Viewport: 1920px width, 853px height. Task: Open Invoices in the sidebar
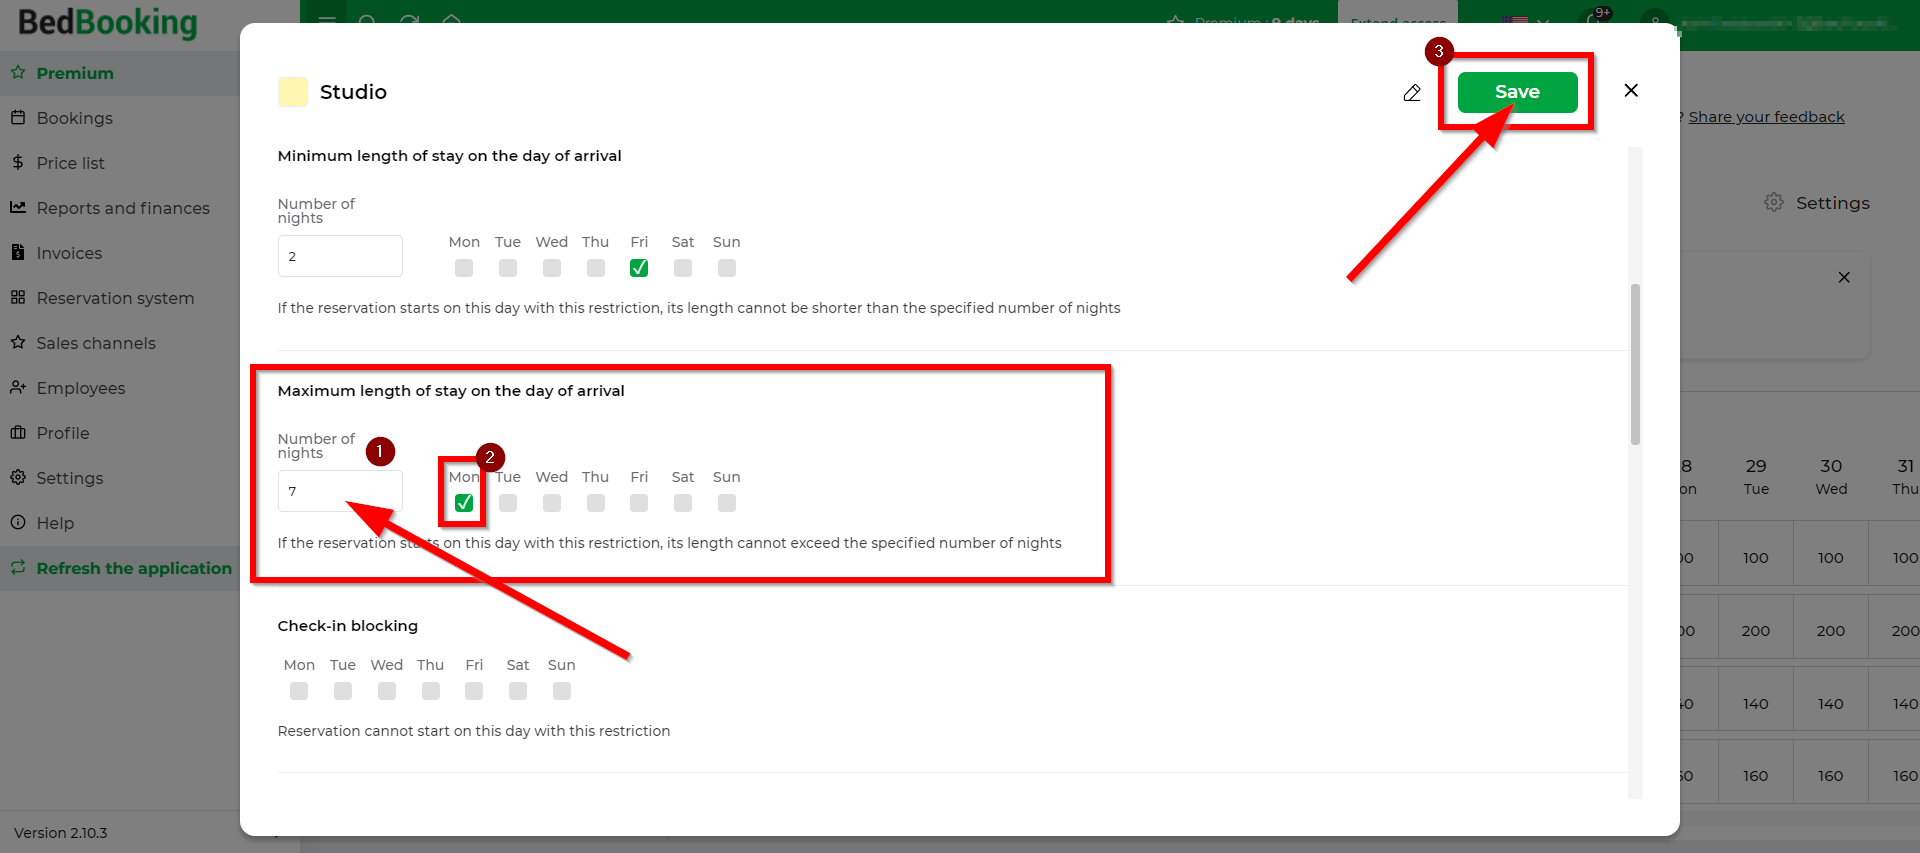[x=120, y=253]
